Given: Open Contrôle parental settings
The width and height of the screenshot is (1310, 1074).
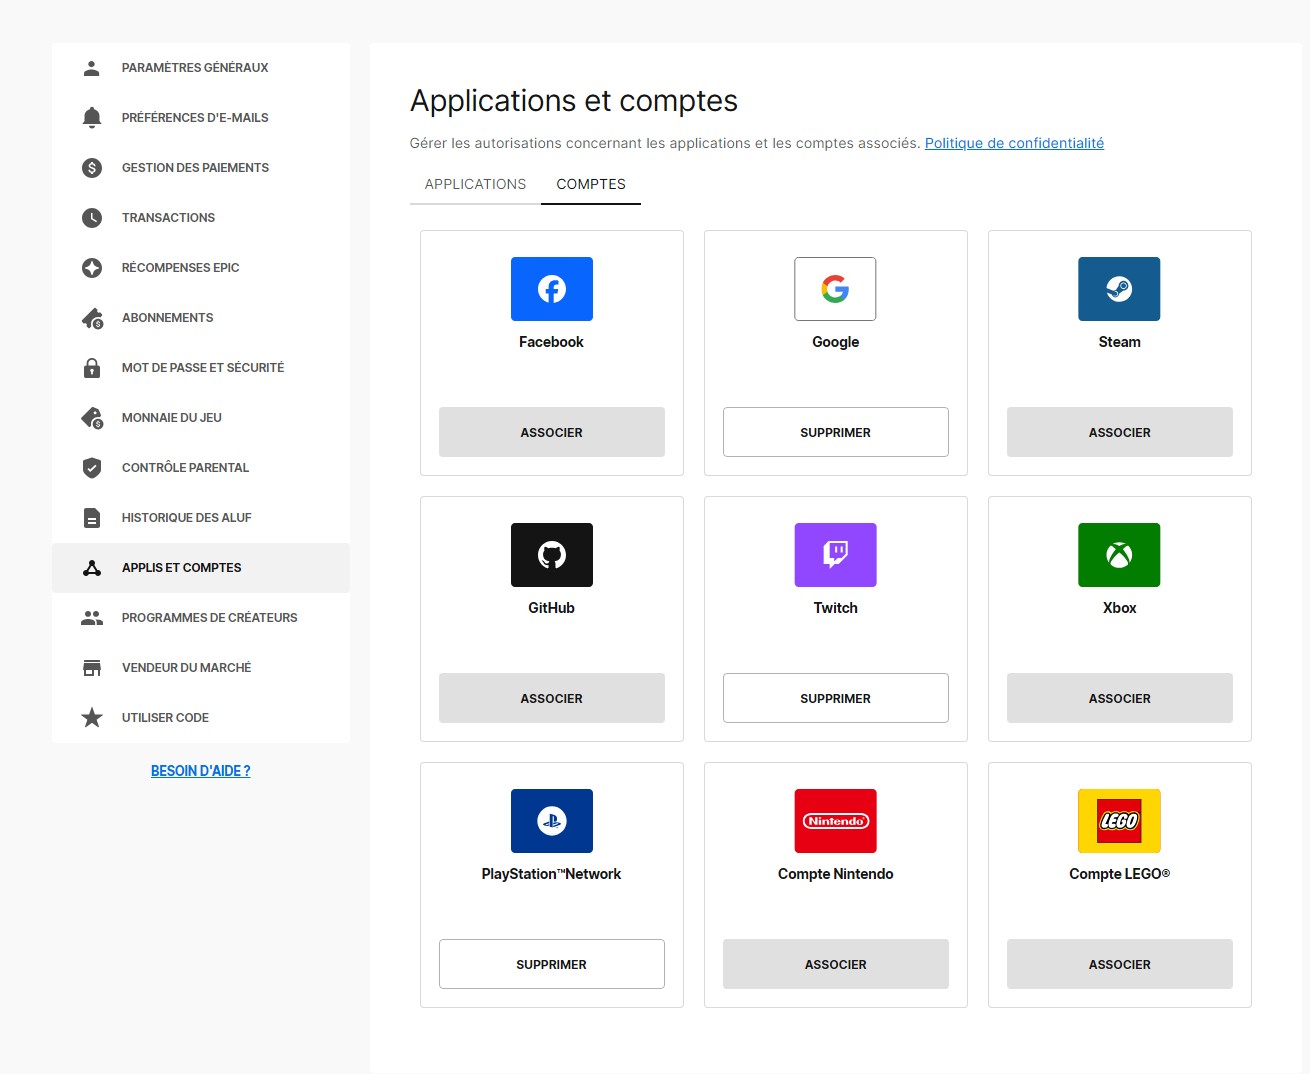Looking at the screenshot, I should coord(185,468).
